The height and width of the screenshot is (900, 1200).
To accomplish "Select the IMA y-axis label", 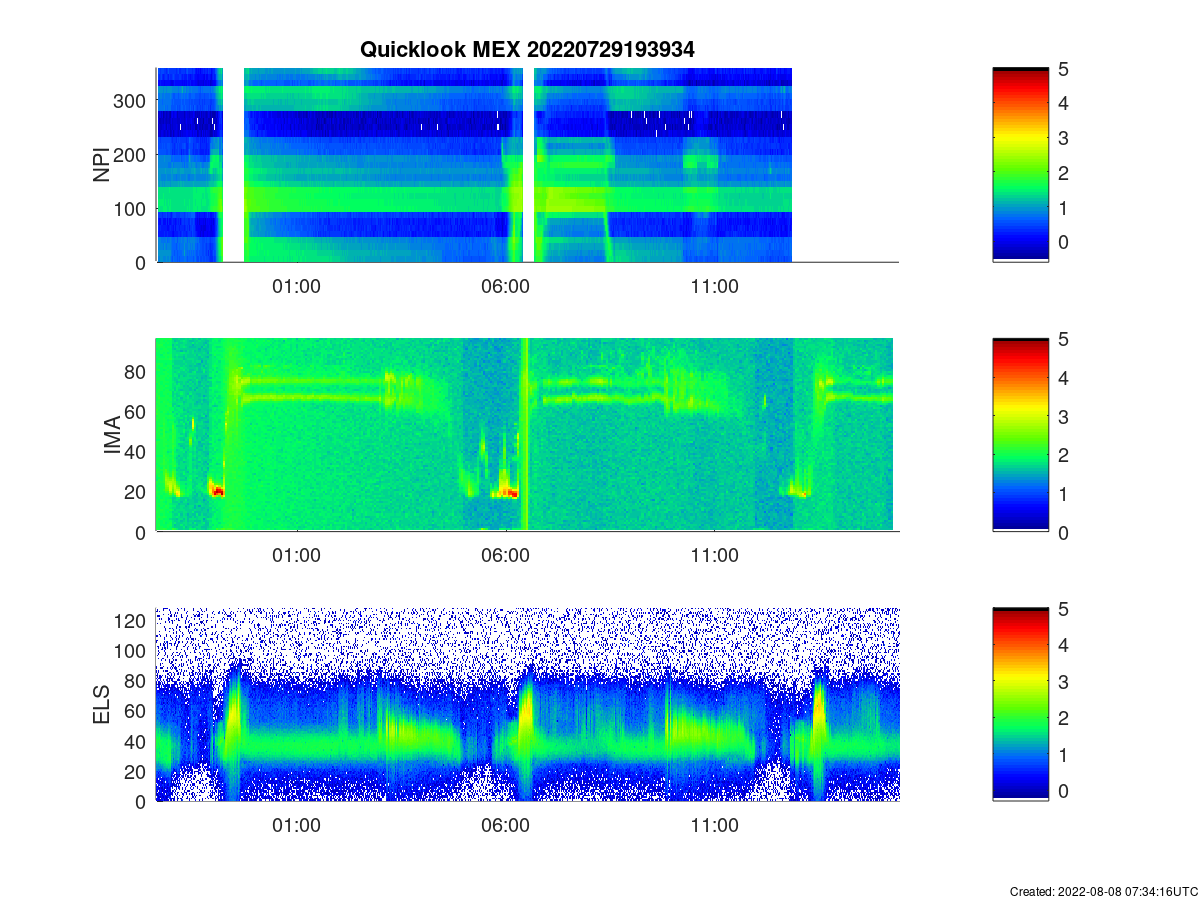I will coord(112,435).
